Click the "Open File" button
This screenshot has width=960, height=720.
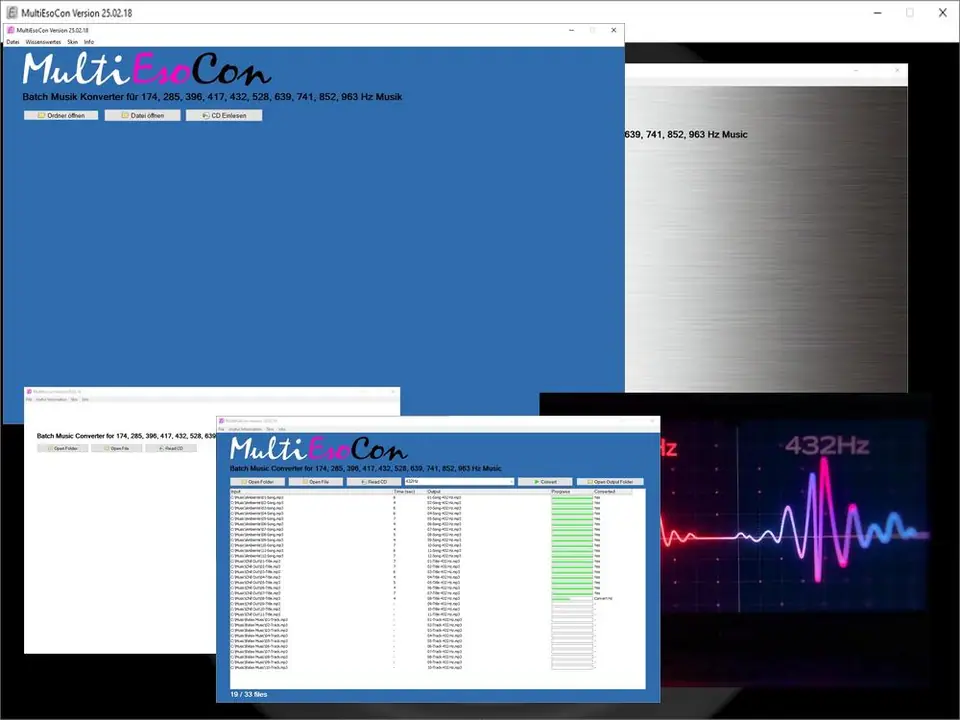(x=315, y=481)
